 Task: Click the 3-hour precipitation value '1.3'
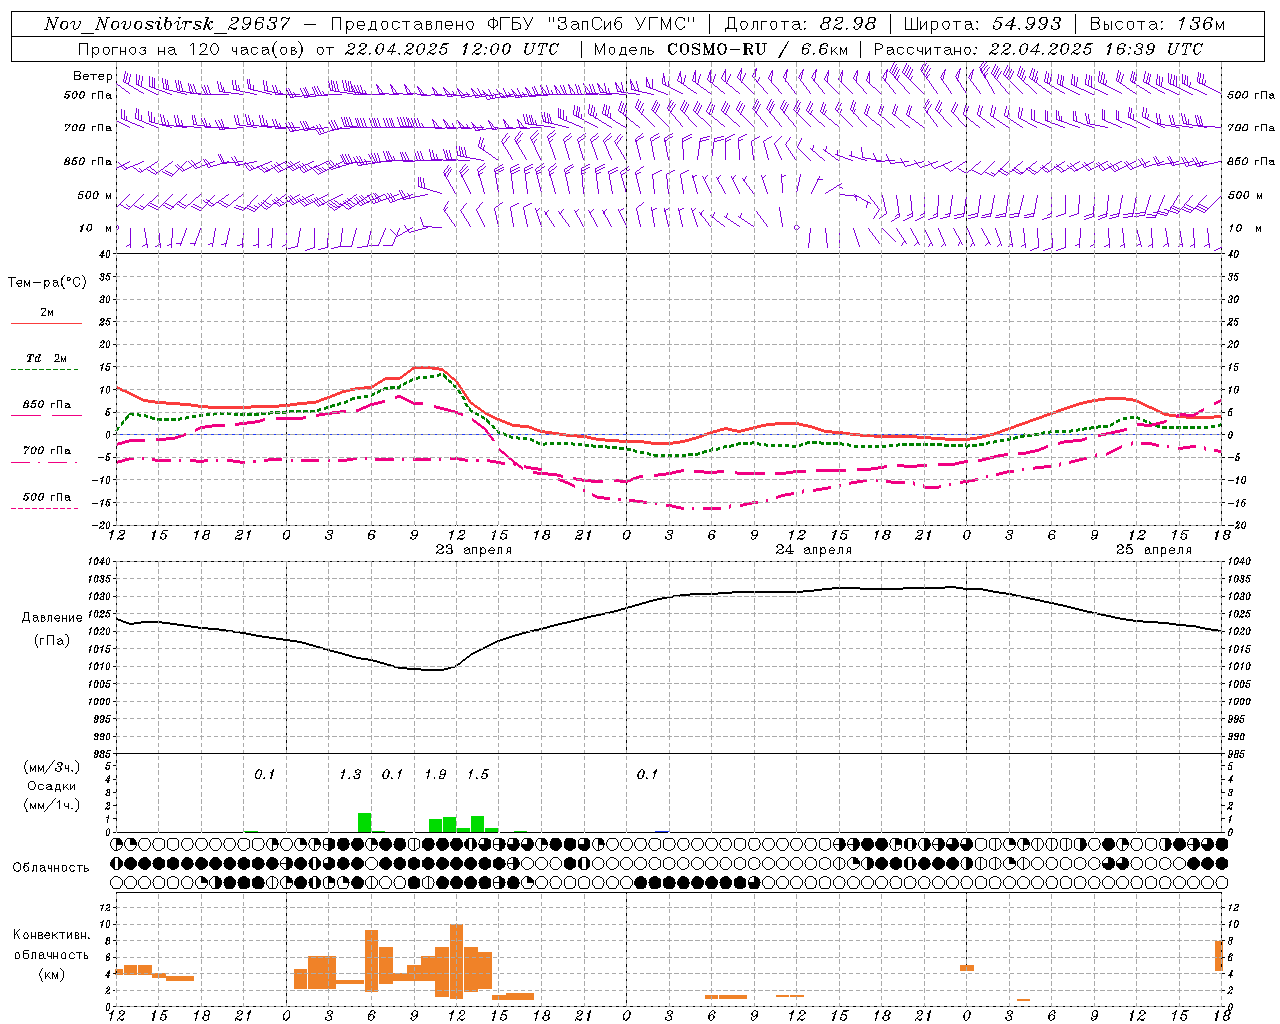(350, 775)
